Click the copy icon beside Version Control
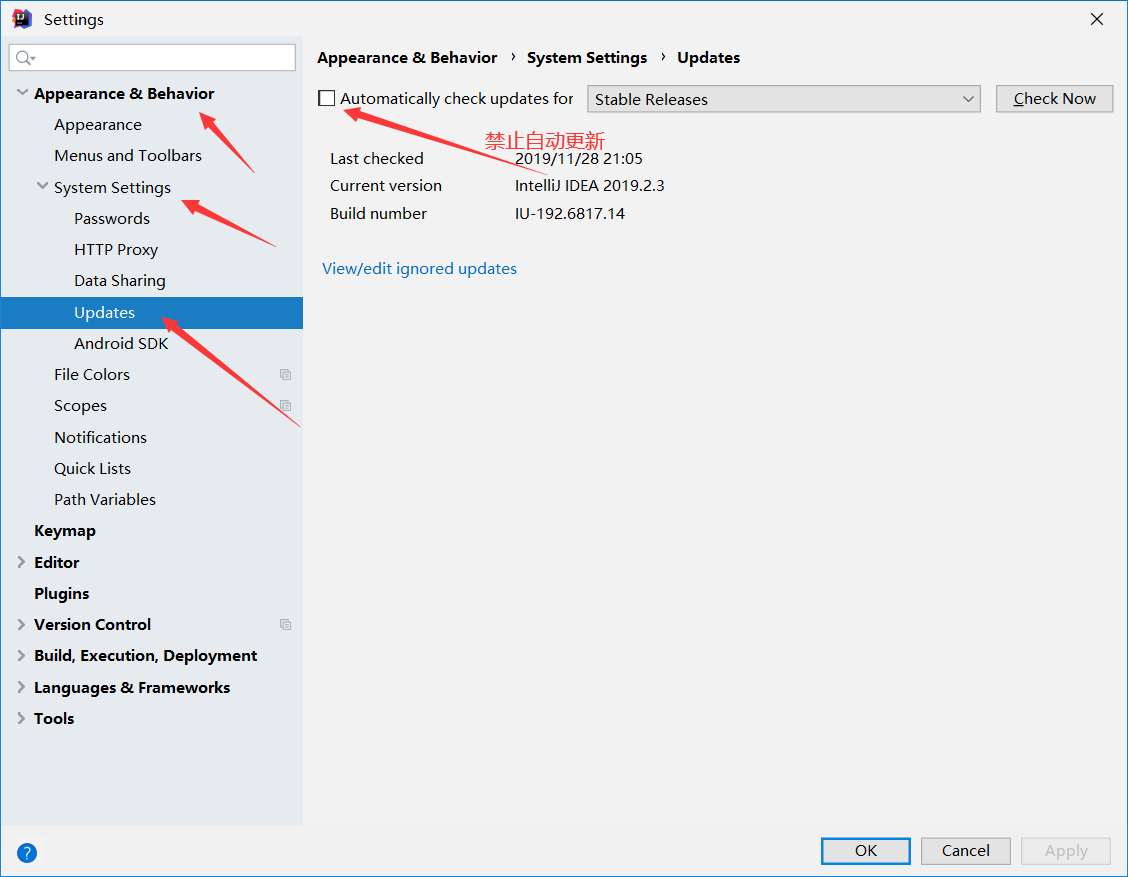The width and height of the screenshot is (1128, 877). 286,625
